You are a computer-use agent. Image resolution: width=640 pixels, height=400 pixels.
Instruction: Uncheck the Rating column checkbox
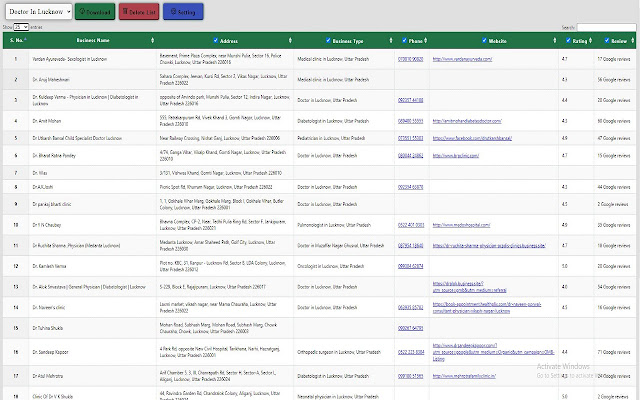coord(568,40)
